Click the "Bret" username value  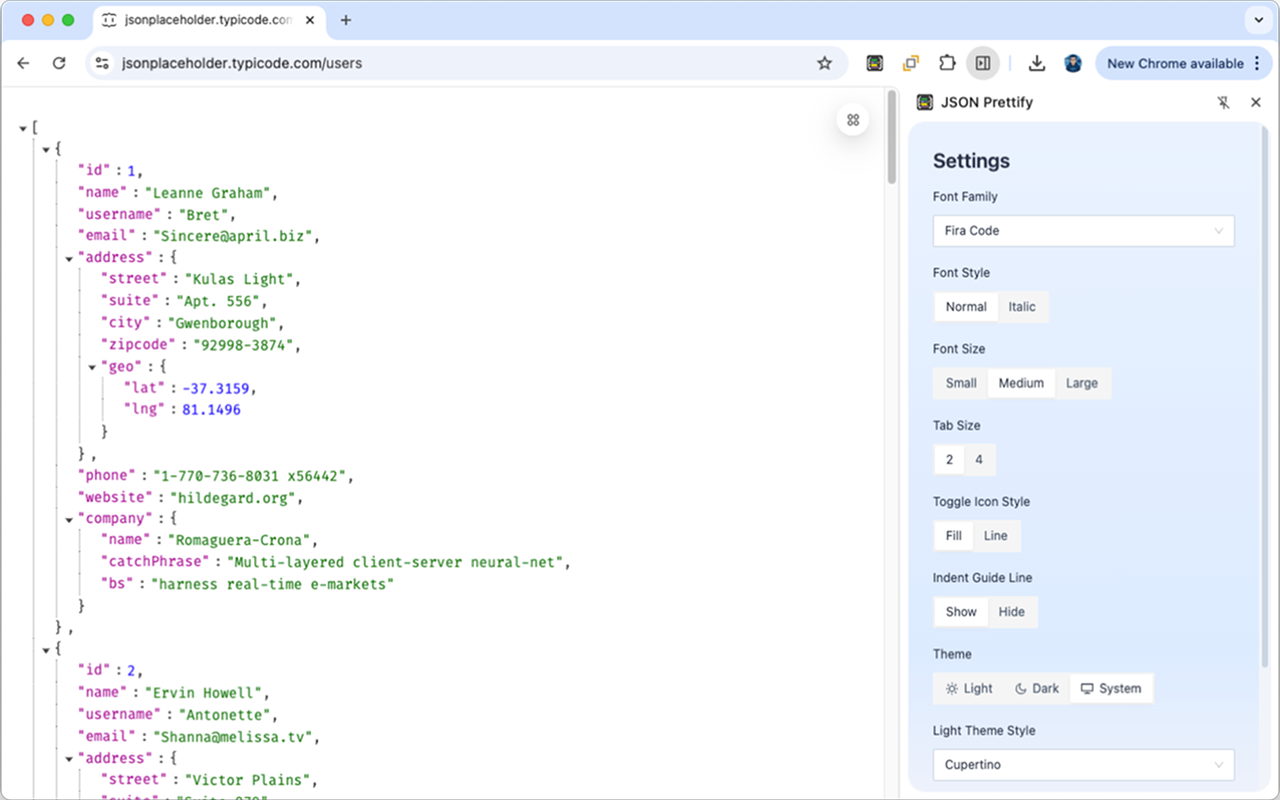click(x=204, y=215)
